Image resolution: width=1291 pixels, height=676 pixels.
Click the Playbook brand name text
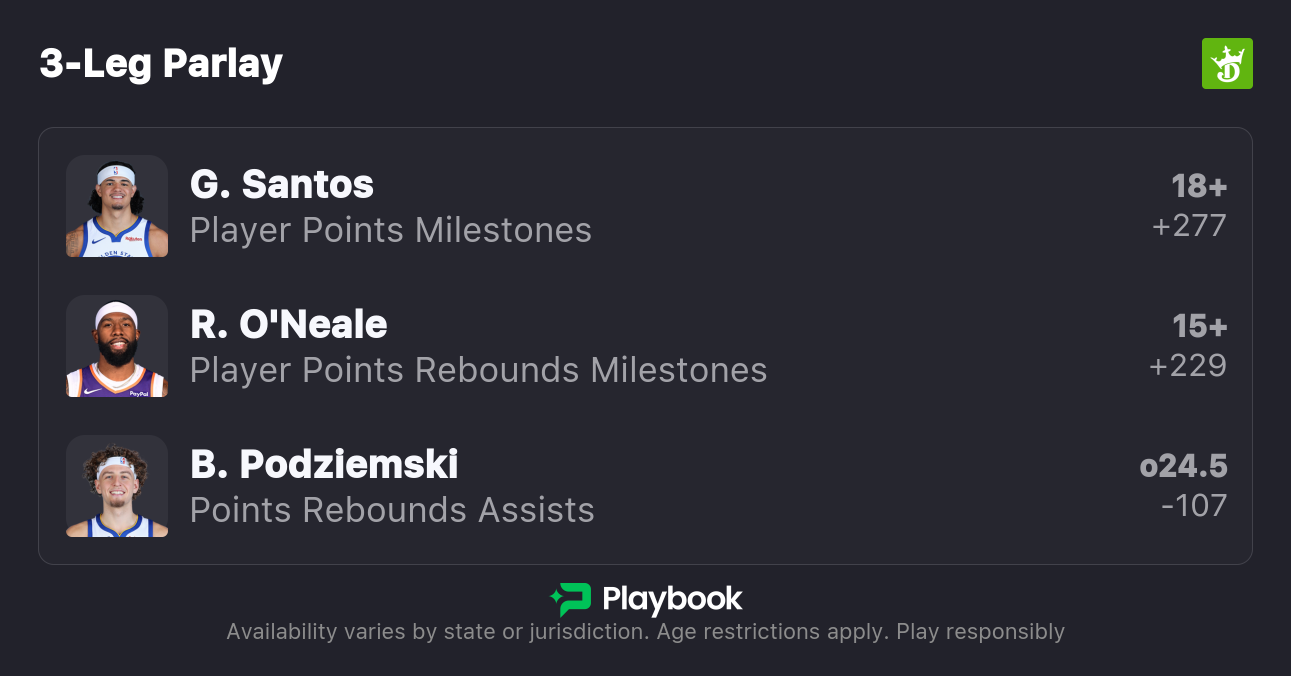pyautogui.click(x=672, y=599)
